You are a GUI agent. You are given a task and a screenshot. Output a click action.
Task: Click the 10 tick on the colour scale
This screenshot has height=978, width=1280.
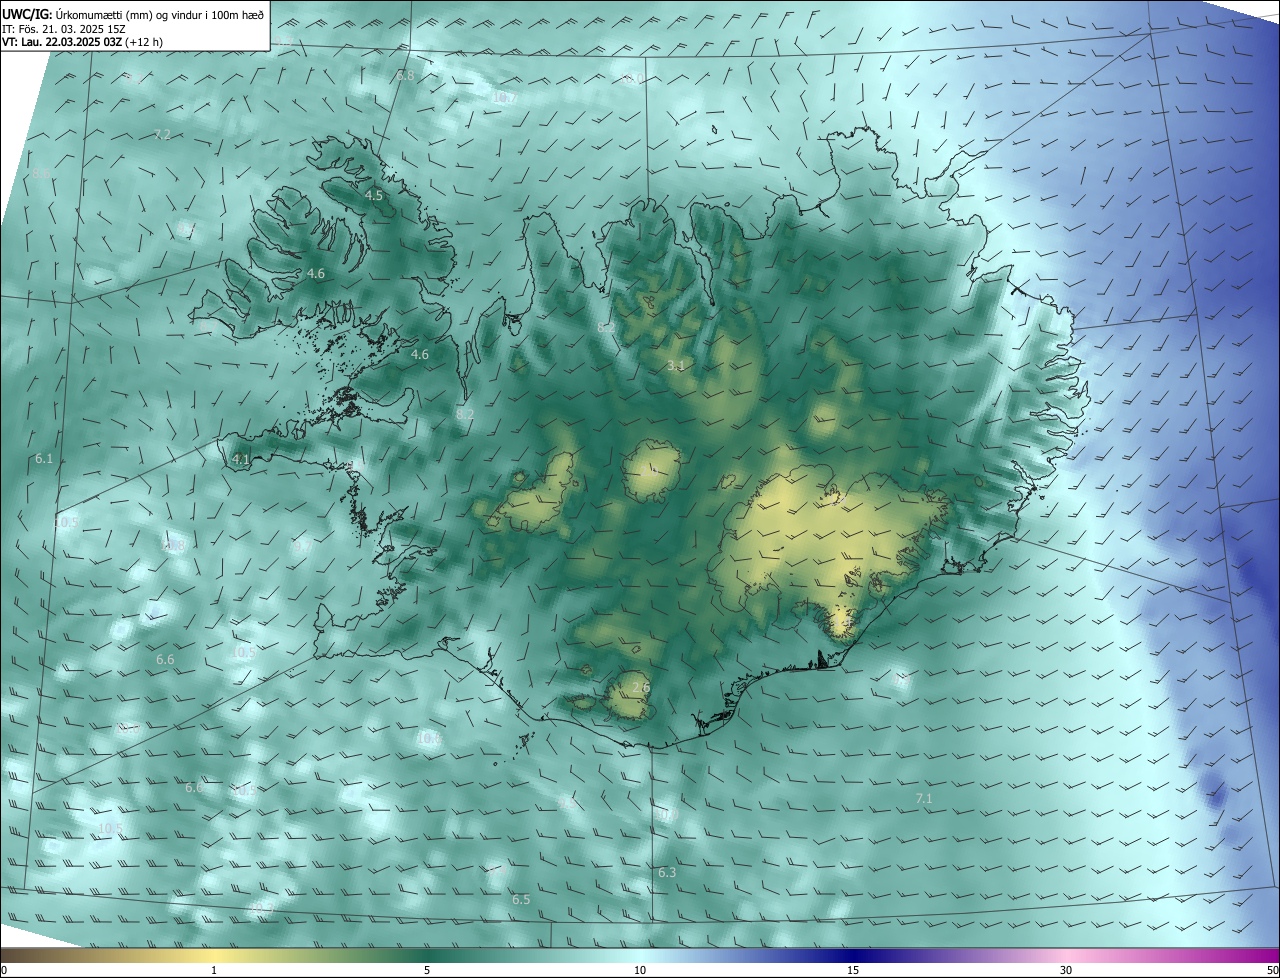pos(640,970)
